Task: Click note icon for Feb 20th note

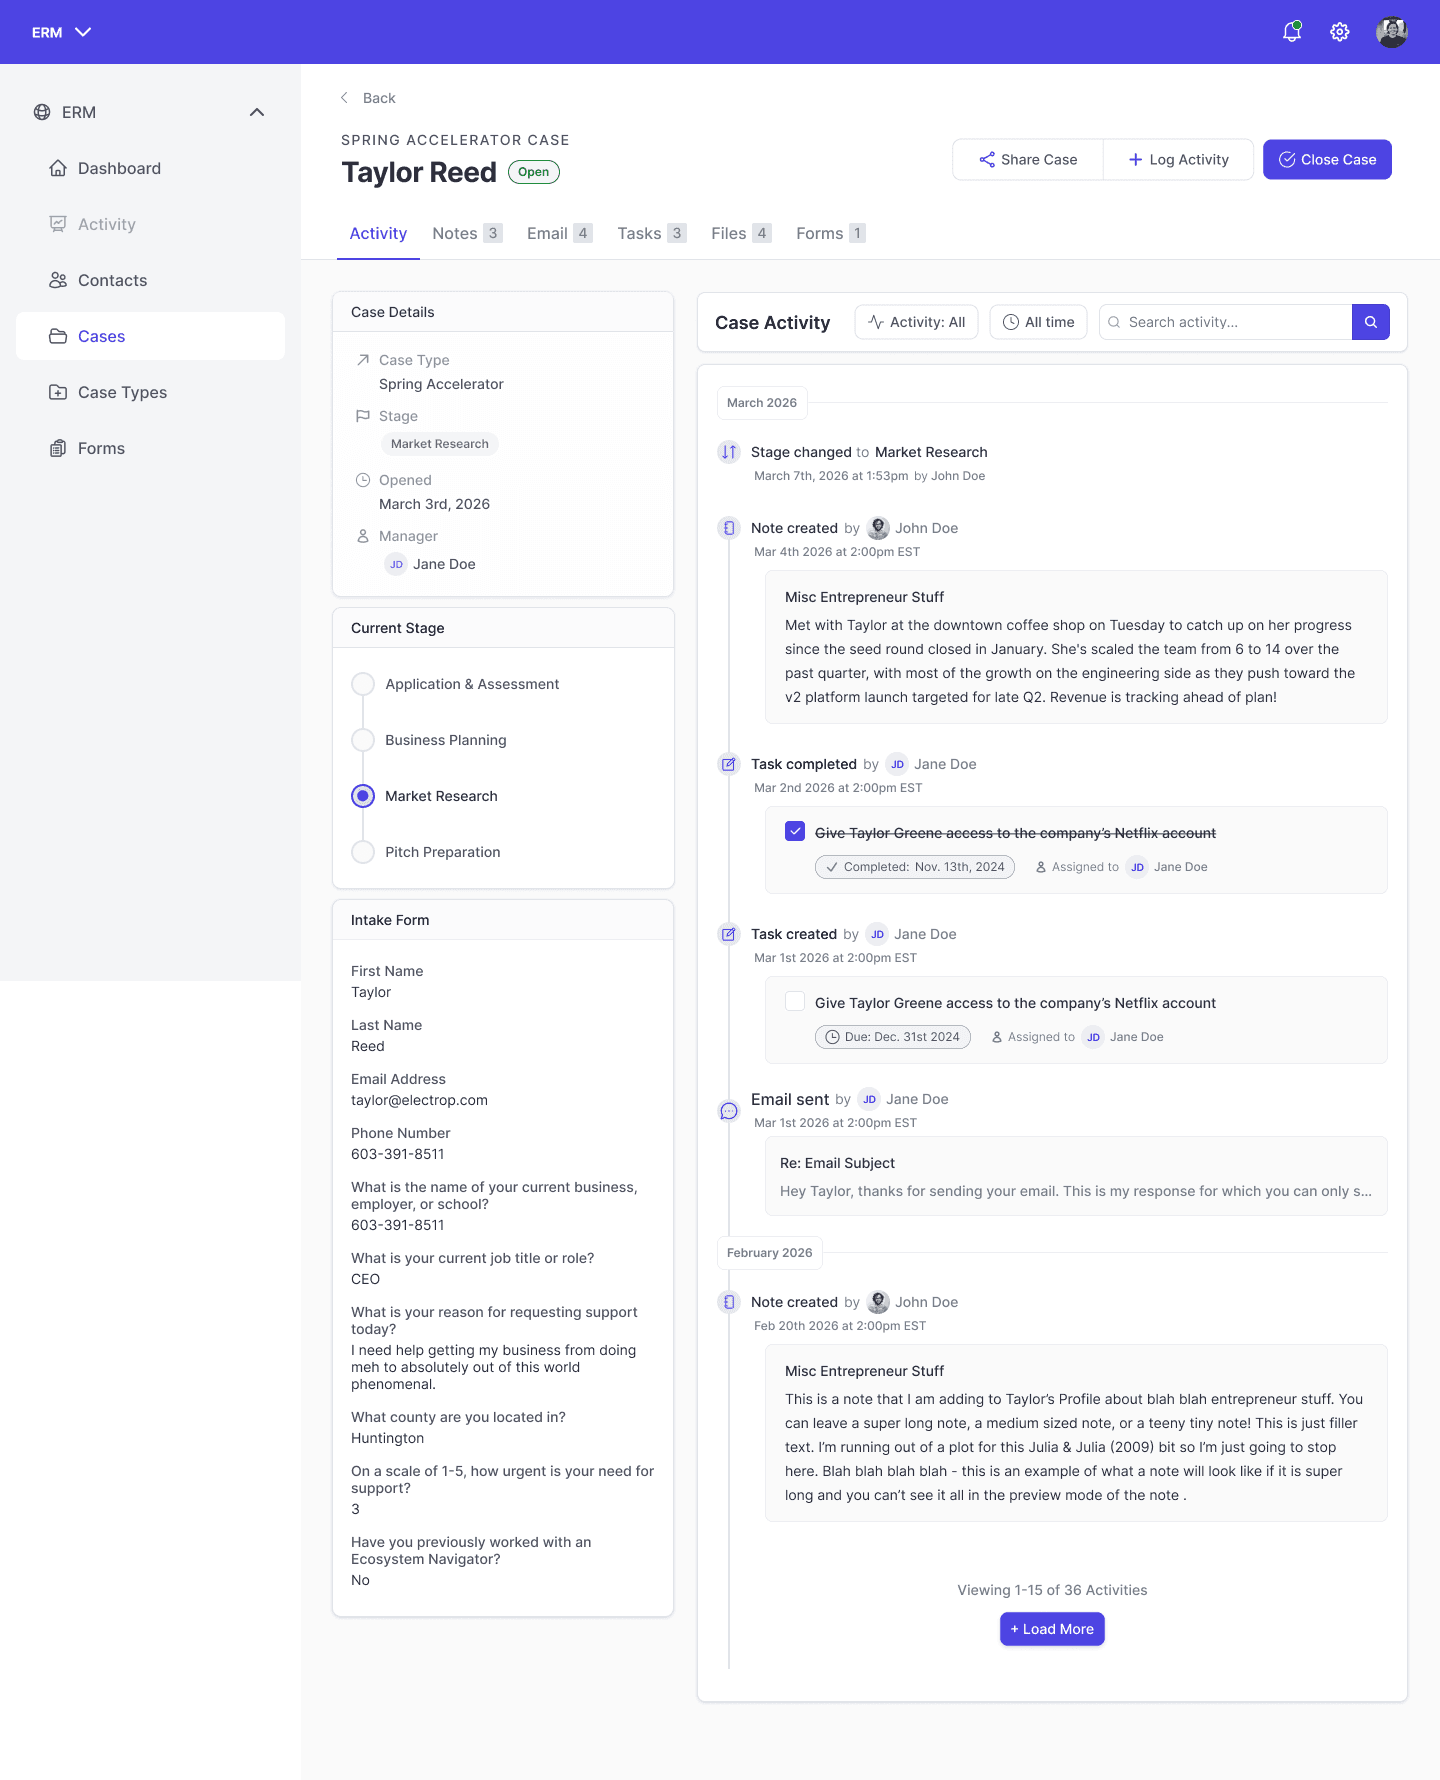Action: (729, 1302)
